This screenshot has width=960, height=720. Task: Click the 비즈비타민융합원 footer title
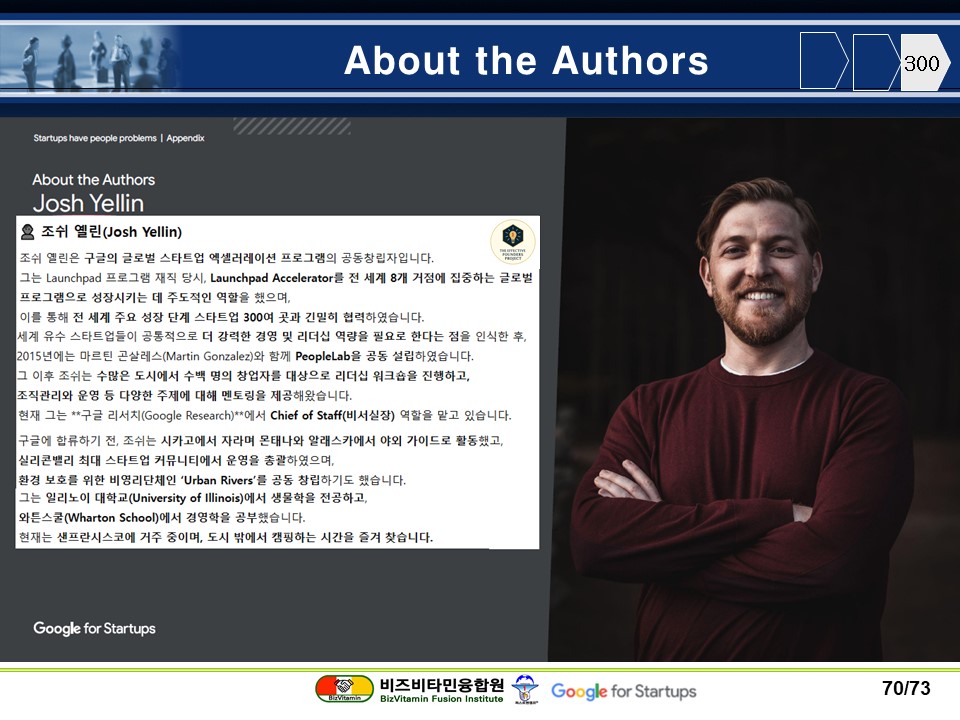pyautogui.click(x=441, y=684)
